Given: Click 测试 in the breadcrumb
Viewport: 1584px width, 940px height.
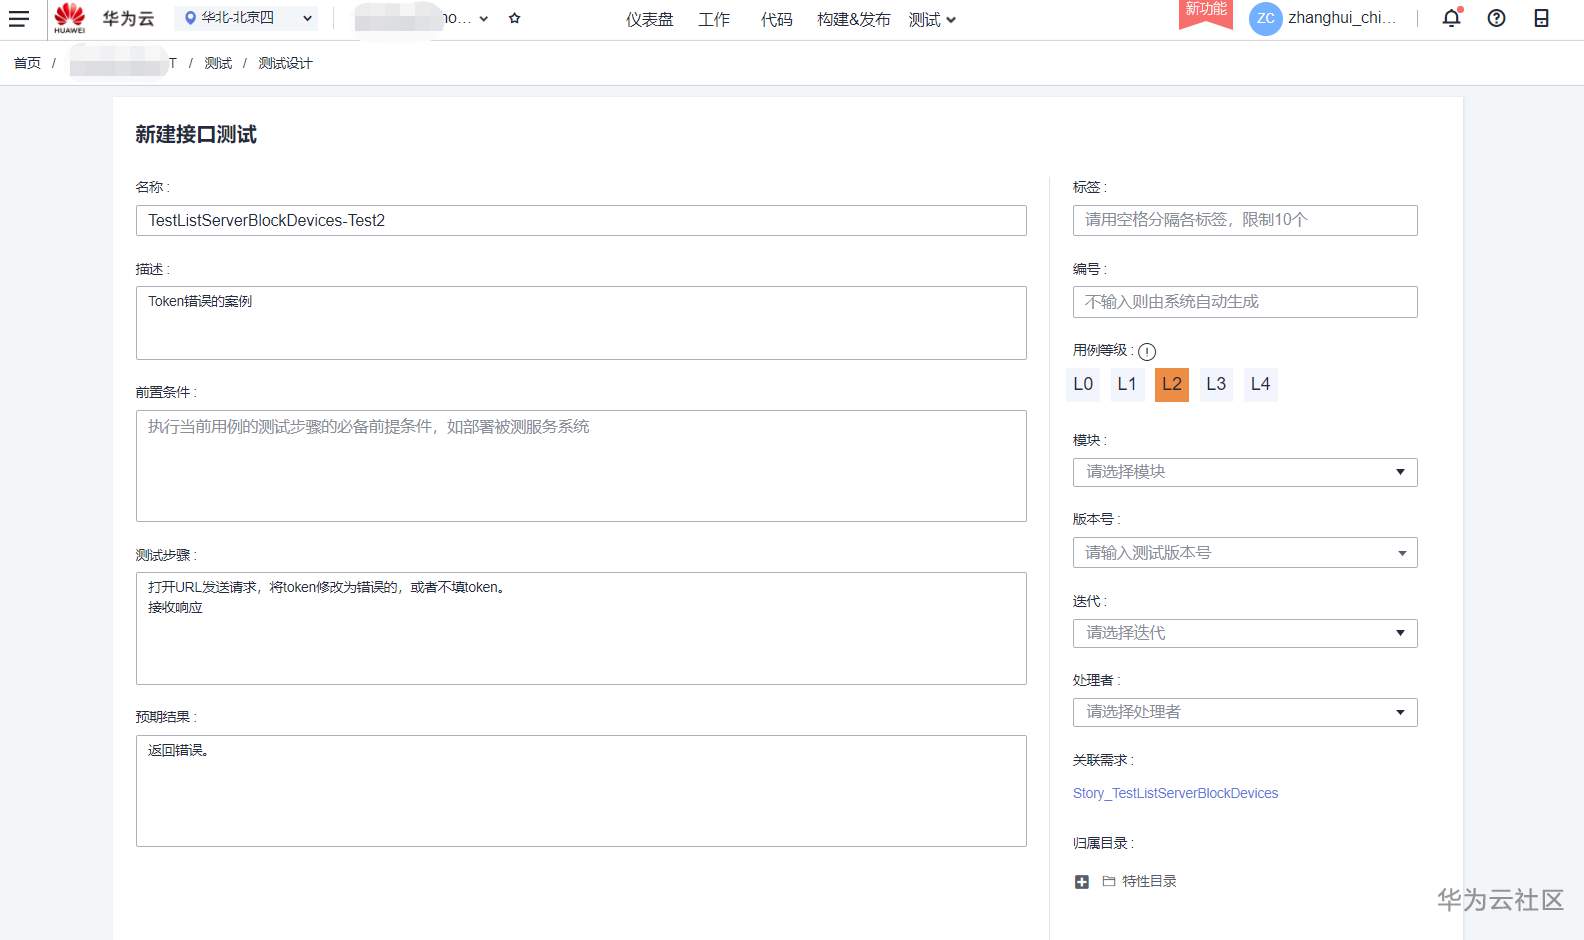Looking at the screenshot, I should coord(218,63).
